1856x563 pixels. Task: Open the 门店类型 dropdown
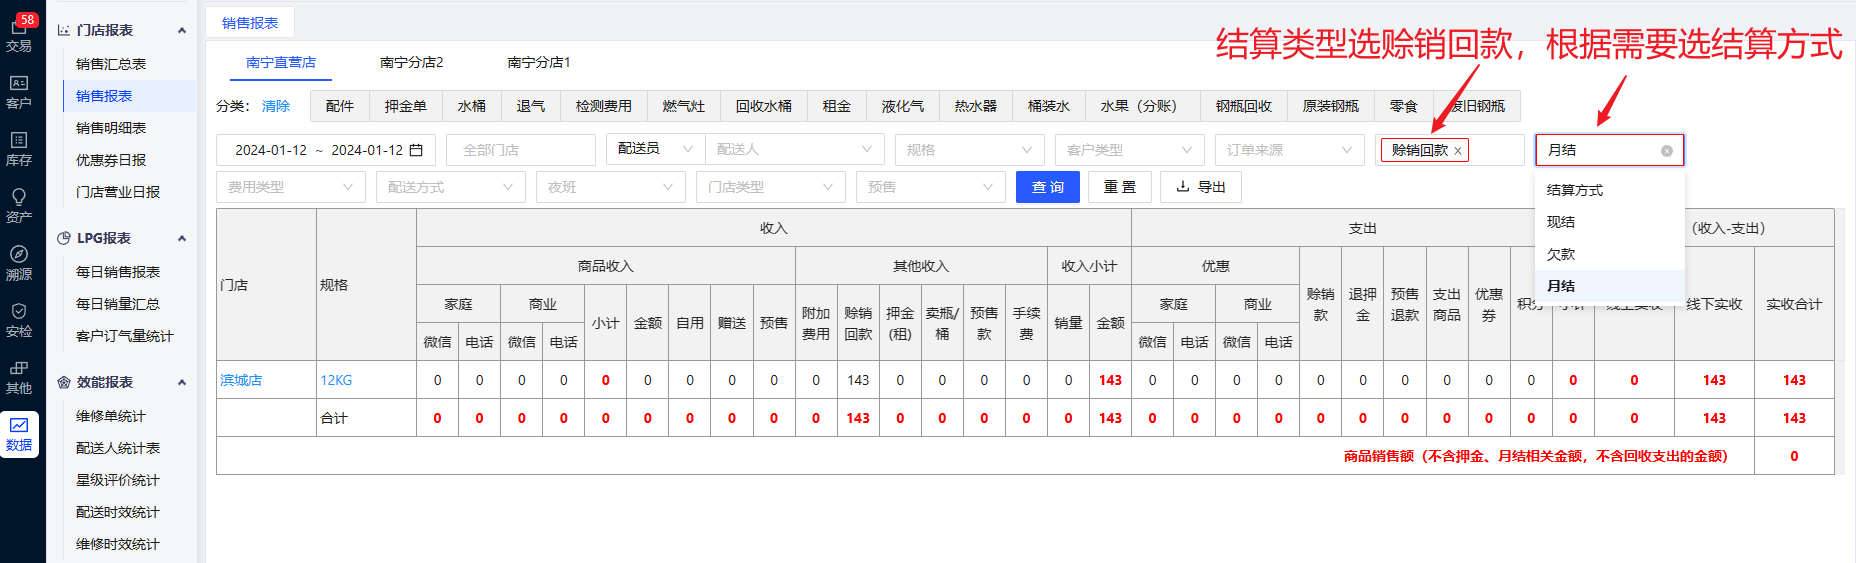pyautogui.click(x=771, y=187)
